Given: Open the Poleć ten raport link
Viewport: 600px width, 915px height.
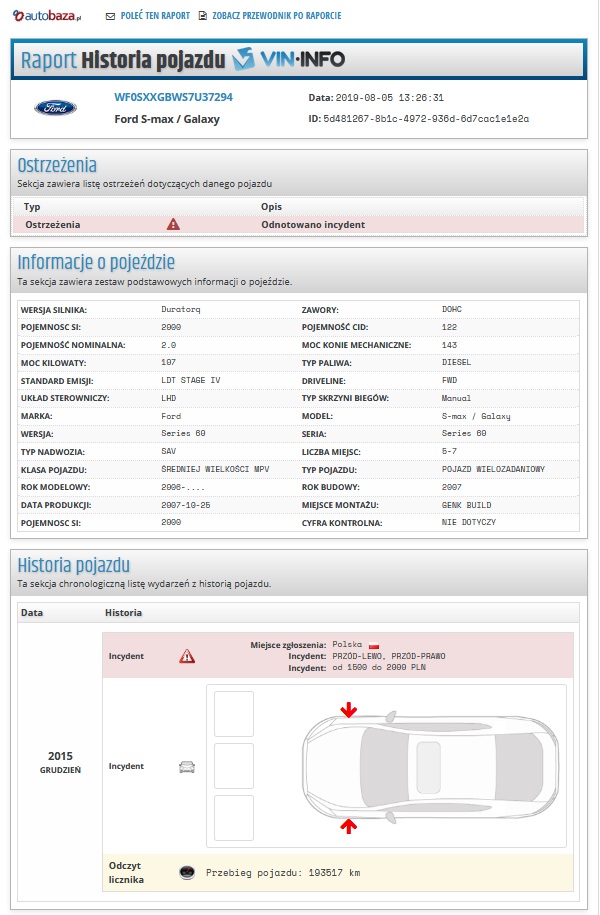Looking at the screenshot, I should [x=155, y=16].
